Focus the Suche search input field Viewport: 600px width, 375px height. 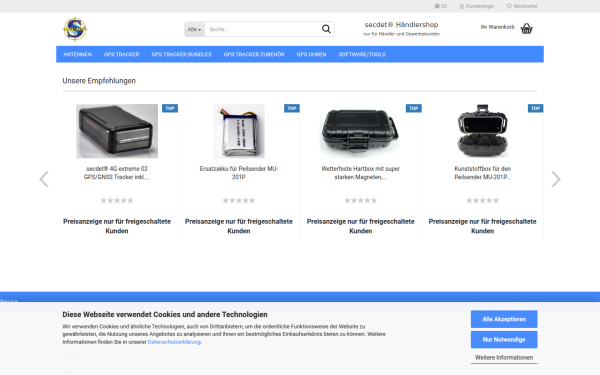tap(262, 29)
